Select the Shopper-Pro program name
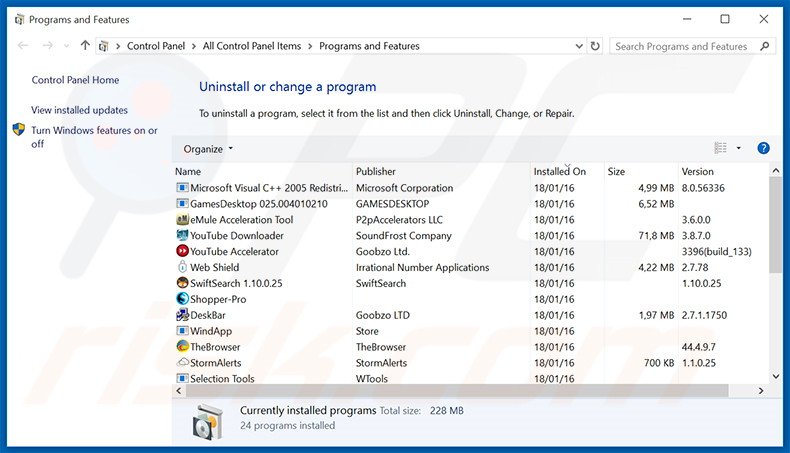 [x=218, y=299]
